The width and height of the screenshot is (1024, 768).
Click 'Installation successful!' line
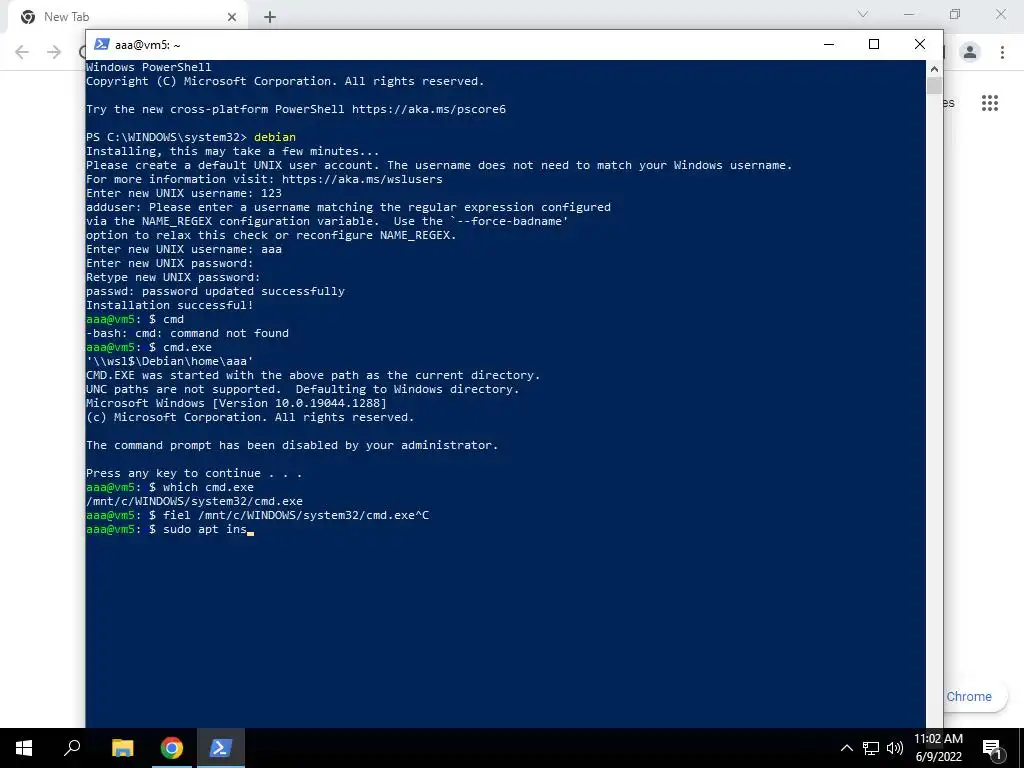(169, 305)
